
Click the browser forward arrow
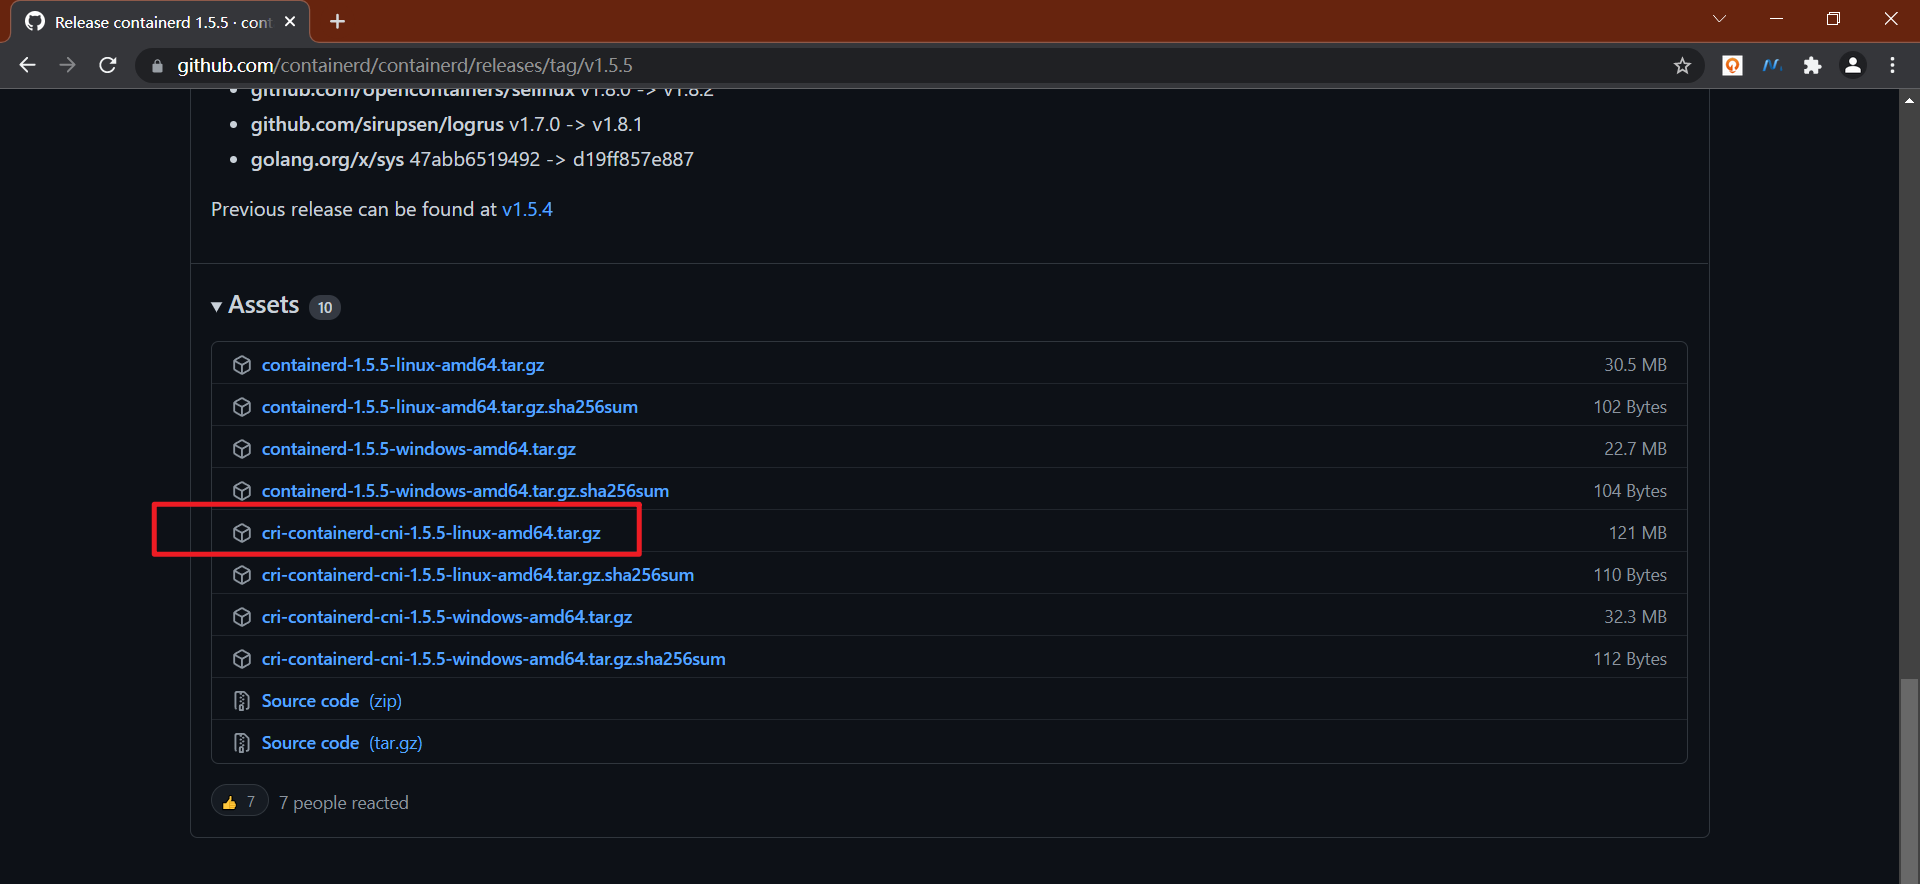tap(67, 65)
